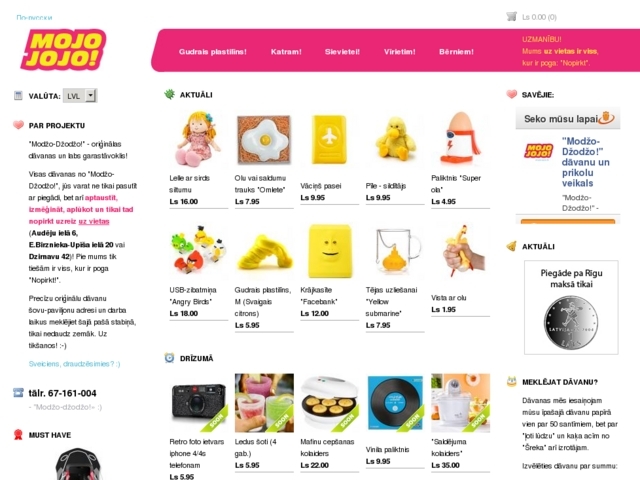Open the USB-zibatmiņa Angry Birds product thumbnail

tap(198, 251)
